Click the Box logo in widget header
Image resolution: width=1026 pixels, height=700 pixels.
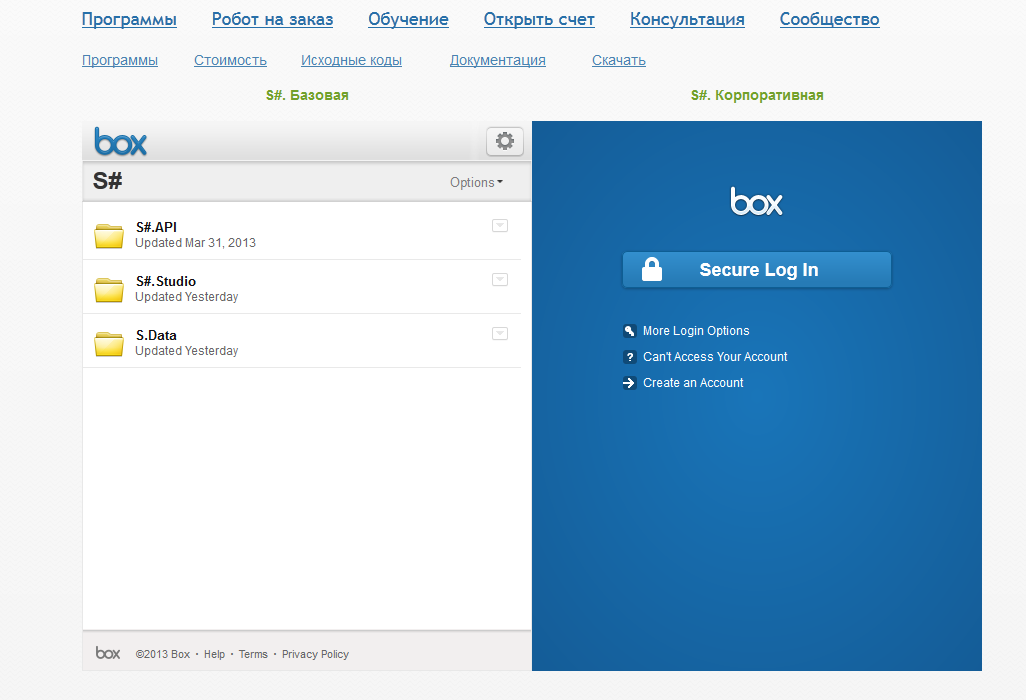pyautogui.click(x=121, y=142)
